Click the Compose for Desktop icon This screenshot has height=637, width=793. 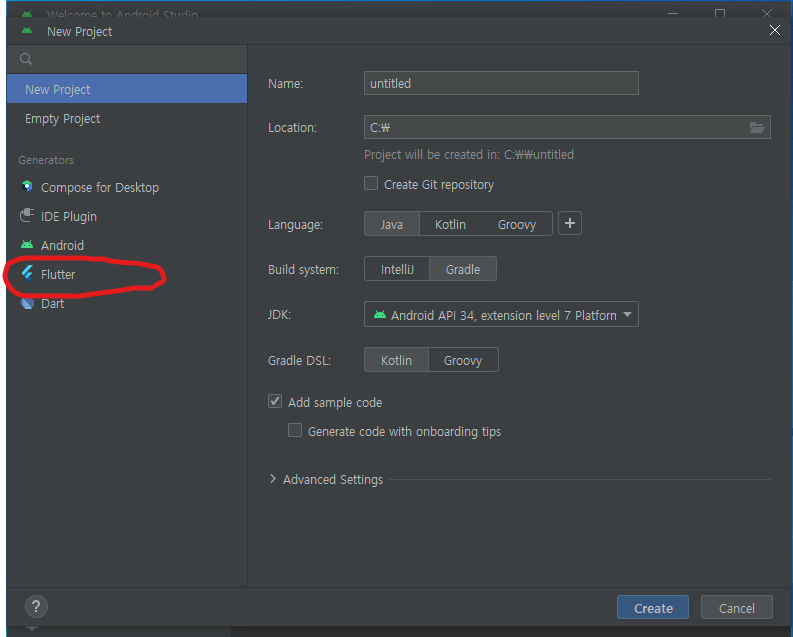pyautogui.click(x=27, y=187)
